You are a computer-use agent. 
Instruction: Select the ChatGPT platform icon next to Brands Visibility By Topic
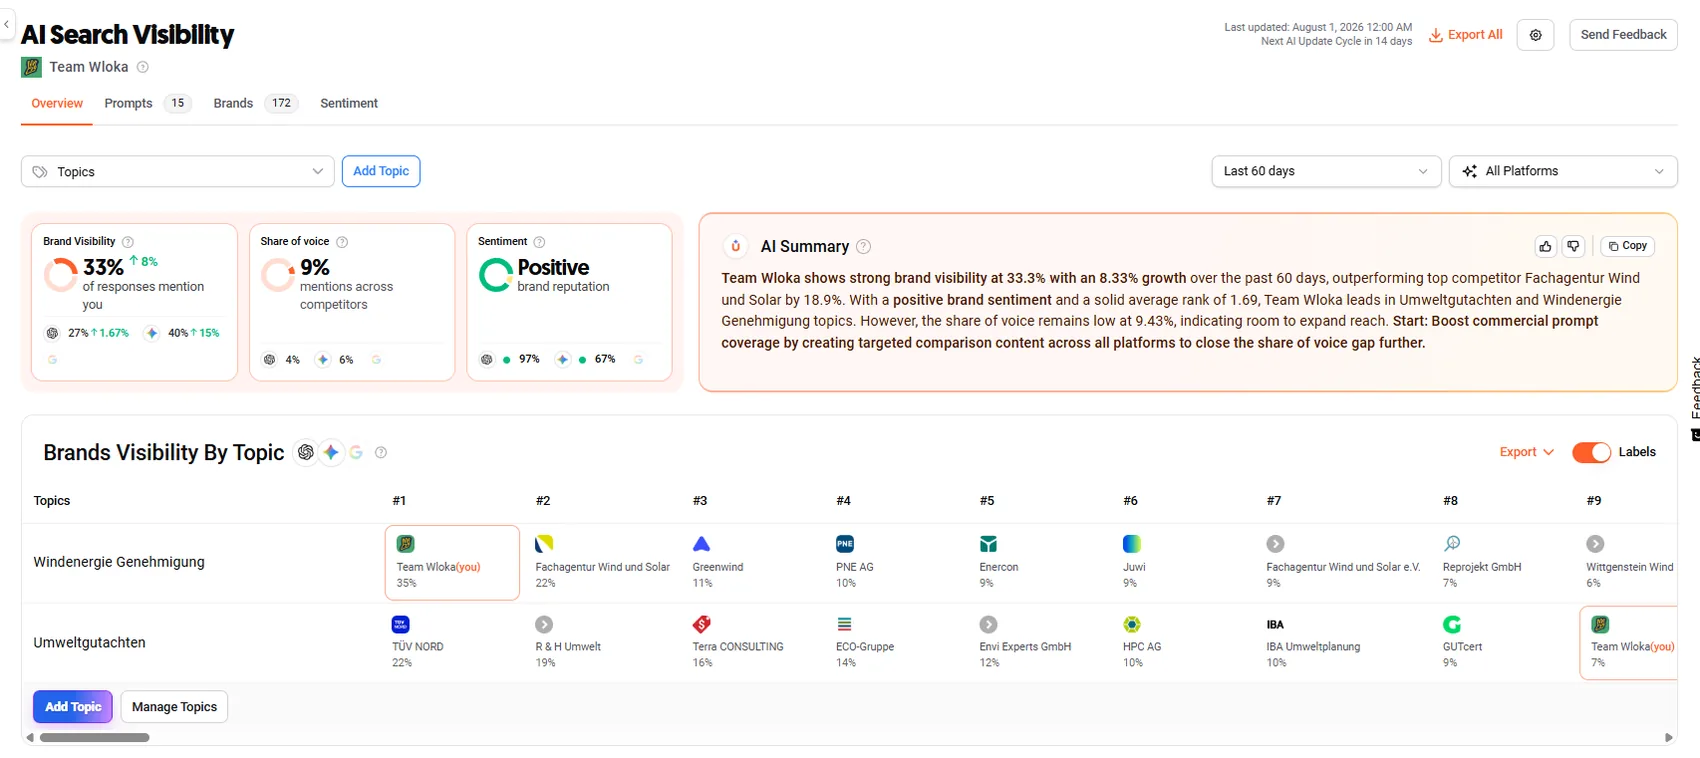(x=306, y=453)
